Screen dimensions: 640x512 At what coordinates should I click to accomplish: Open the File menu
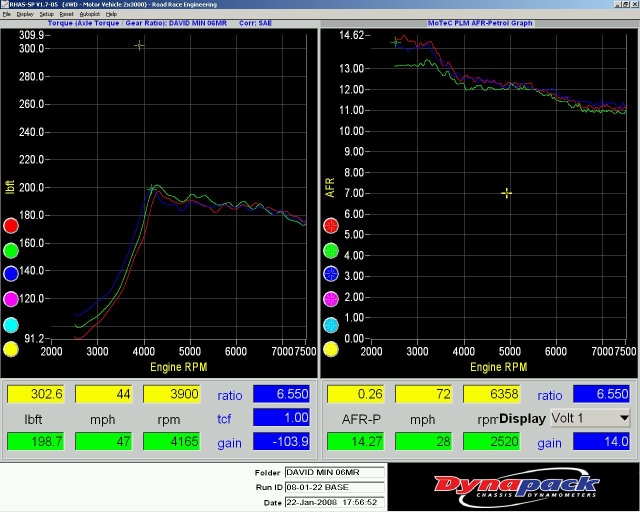click(x=7, y=15)
